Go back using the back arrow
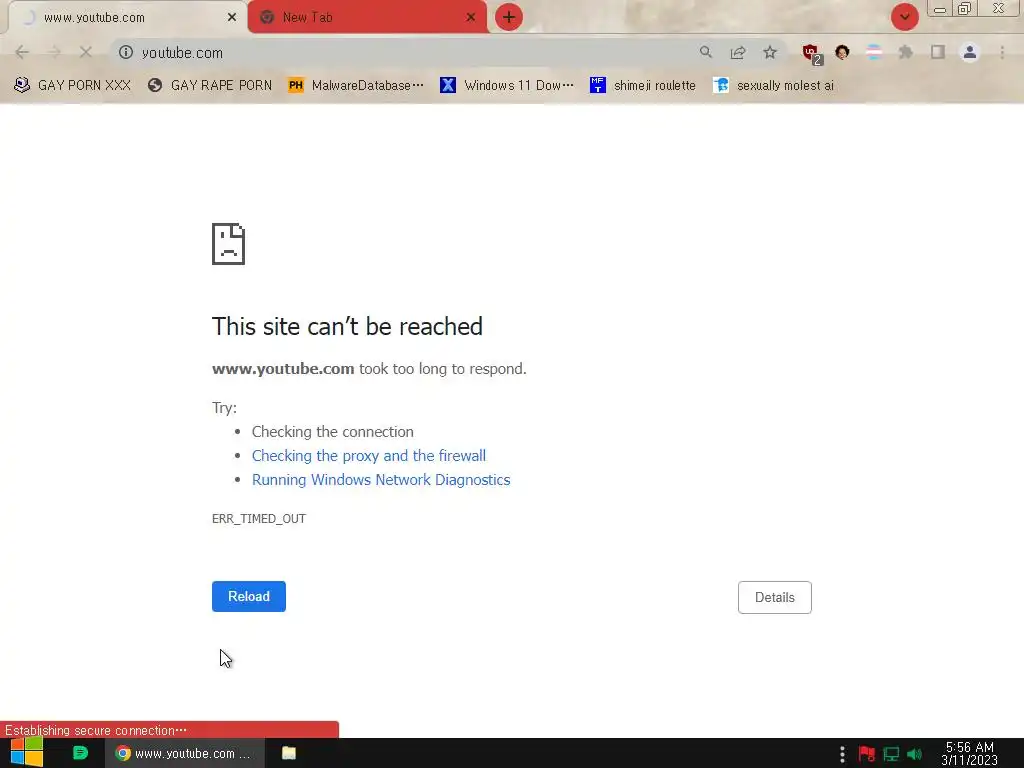 tap(22, 52)
